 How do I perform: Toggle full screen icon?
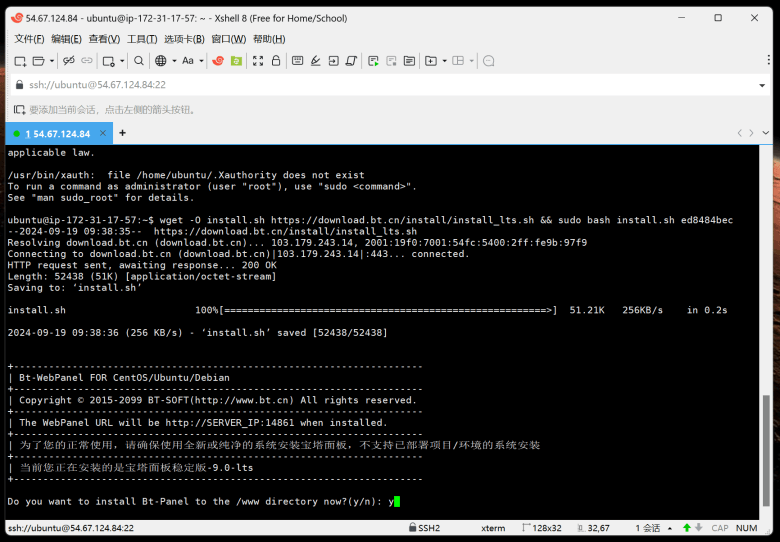[x=258, y=61]
